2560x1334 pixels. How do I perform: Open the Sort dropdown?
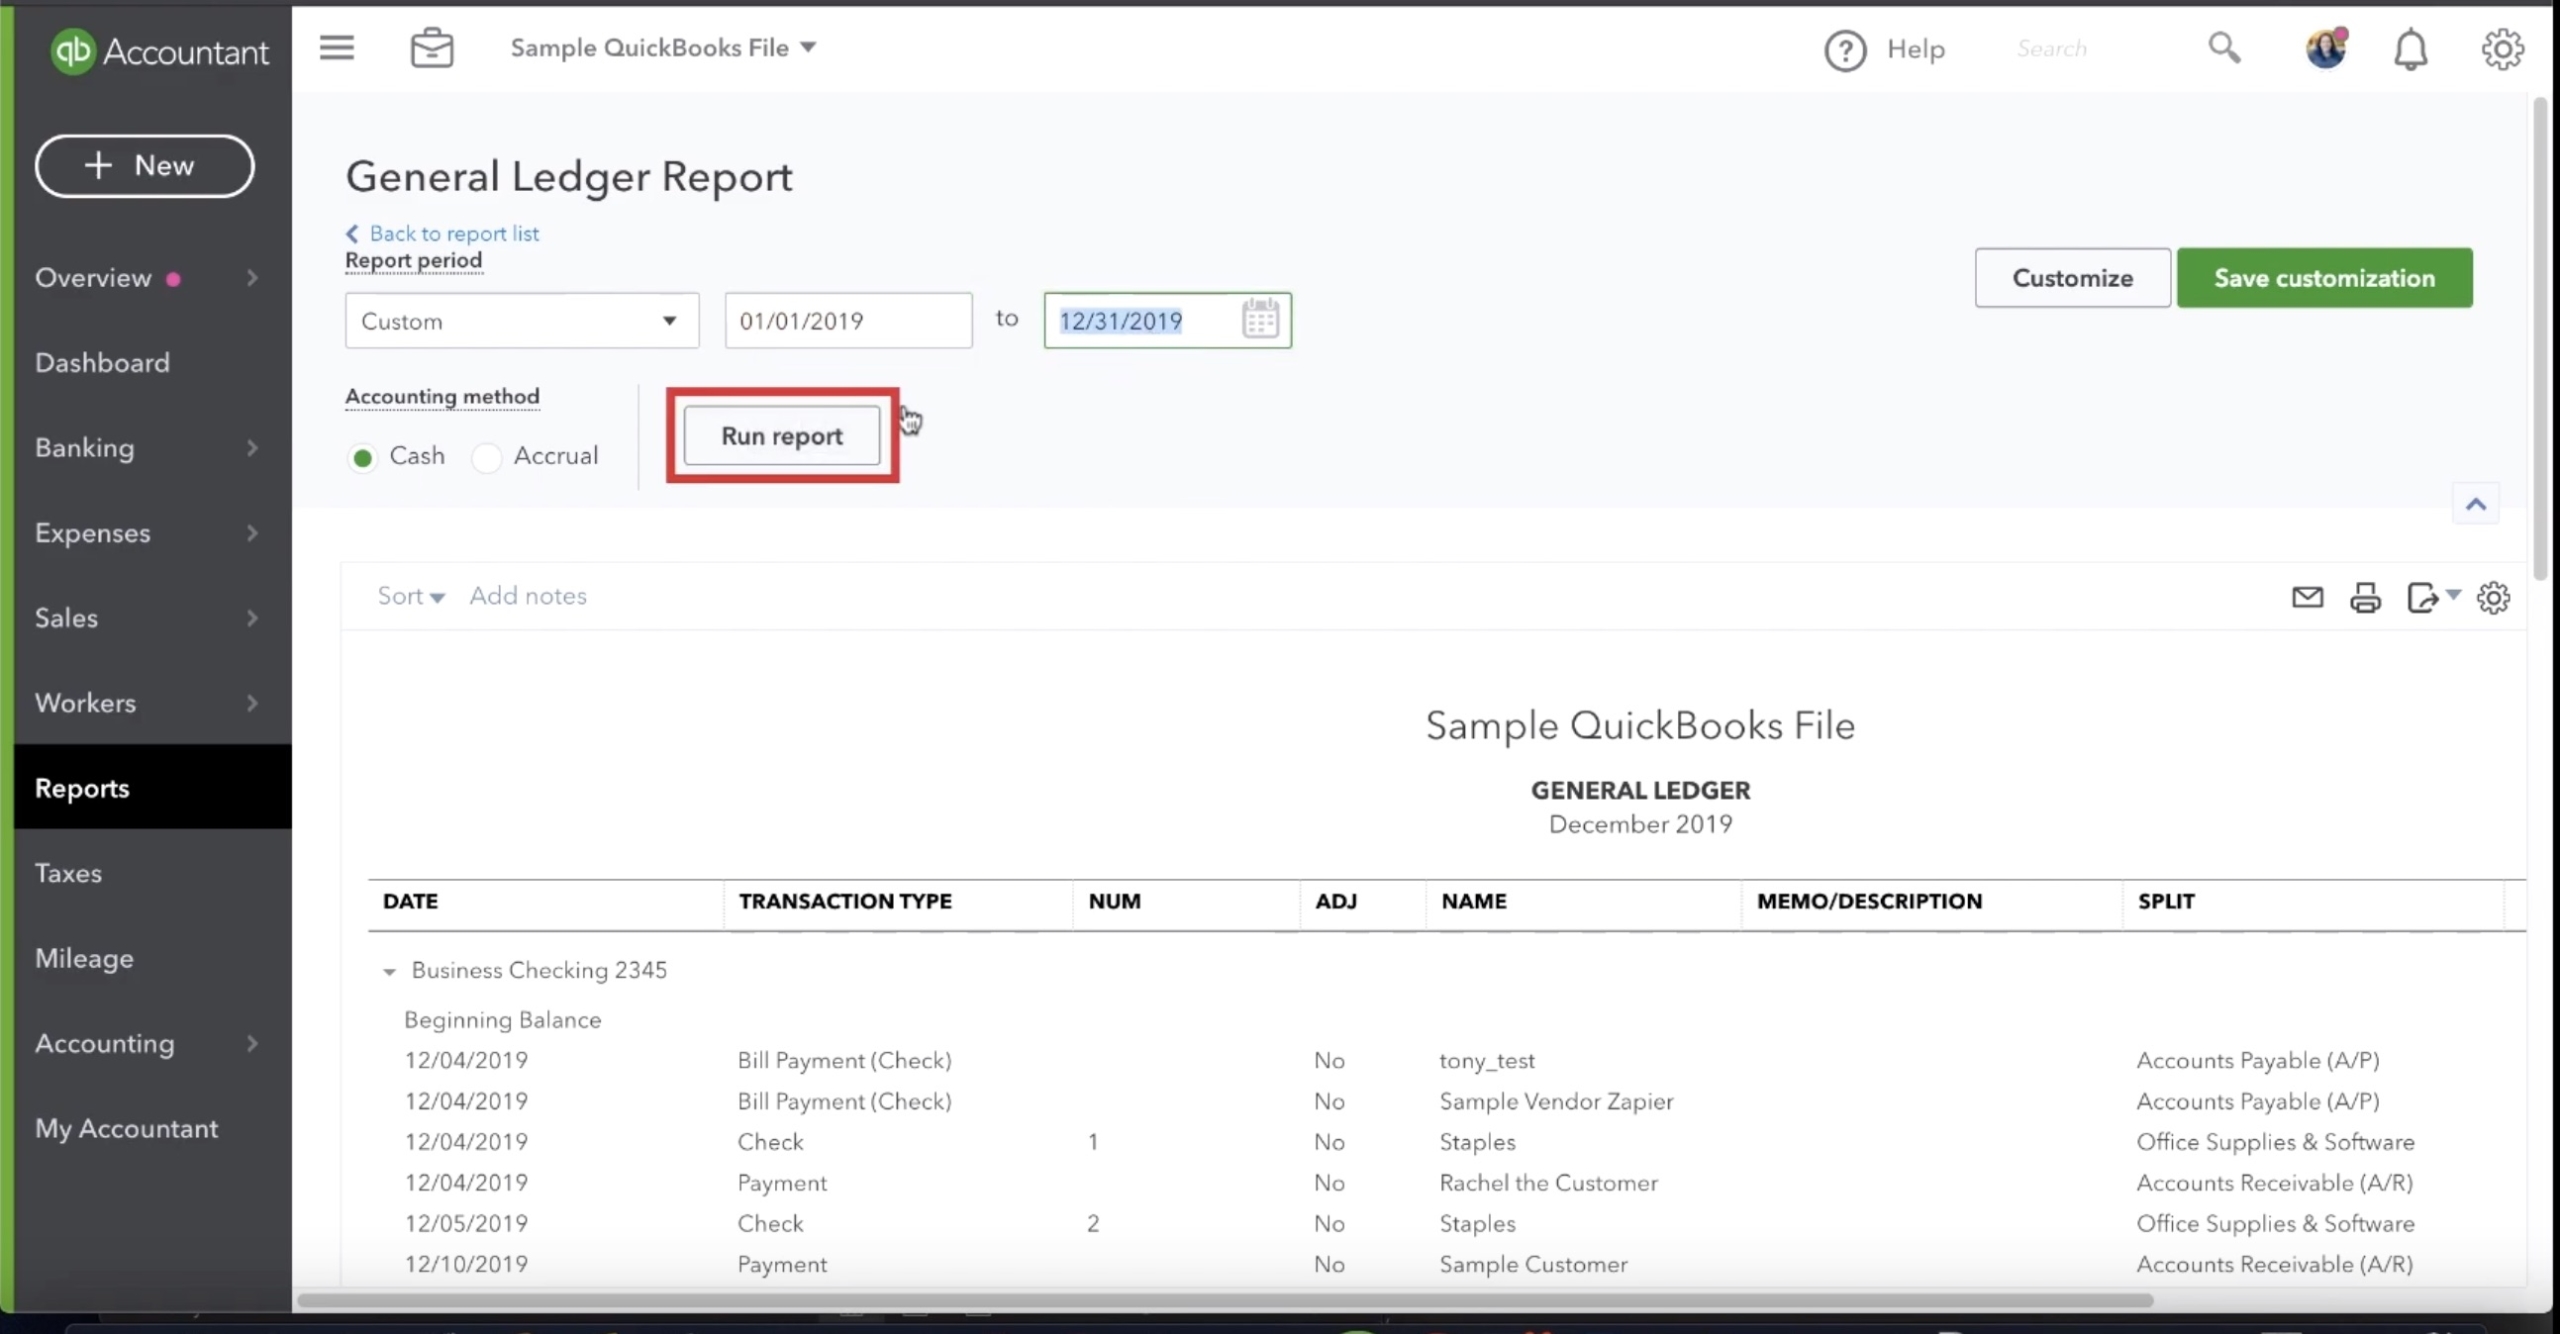pos(410,596)
